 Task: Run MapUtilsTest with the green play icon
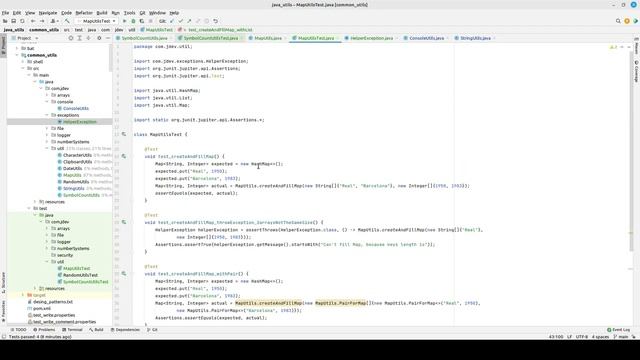tap(124, 21)
